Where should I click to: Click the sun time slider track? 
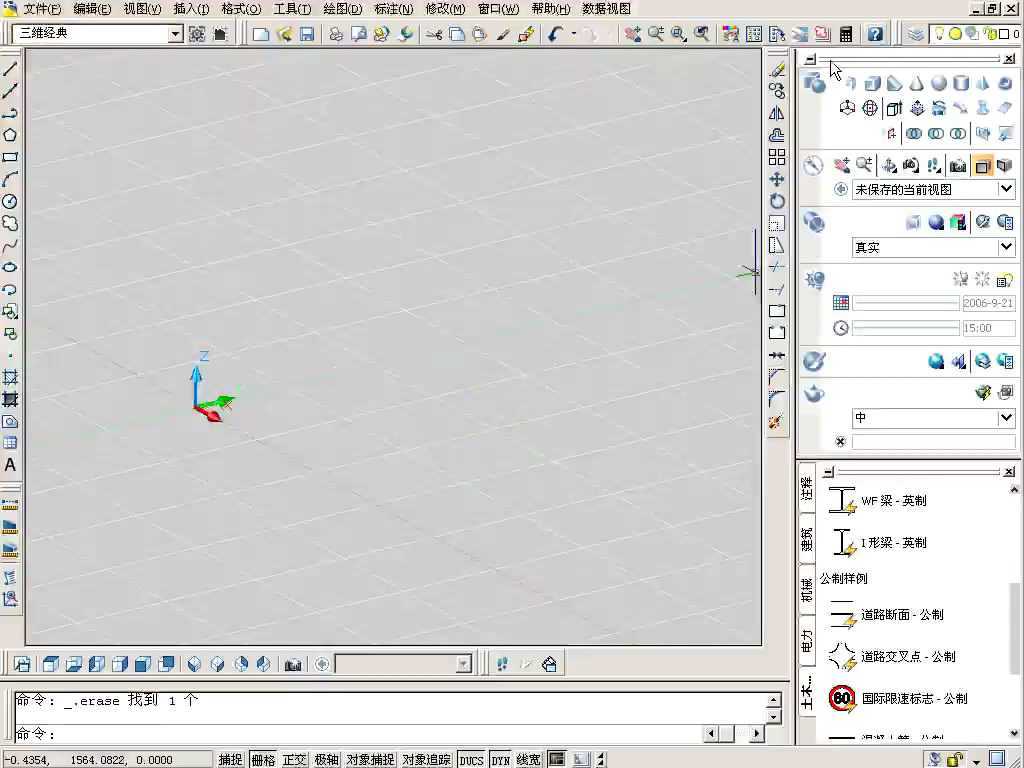pyautogui.click(x=906, y=328)
